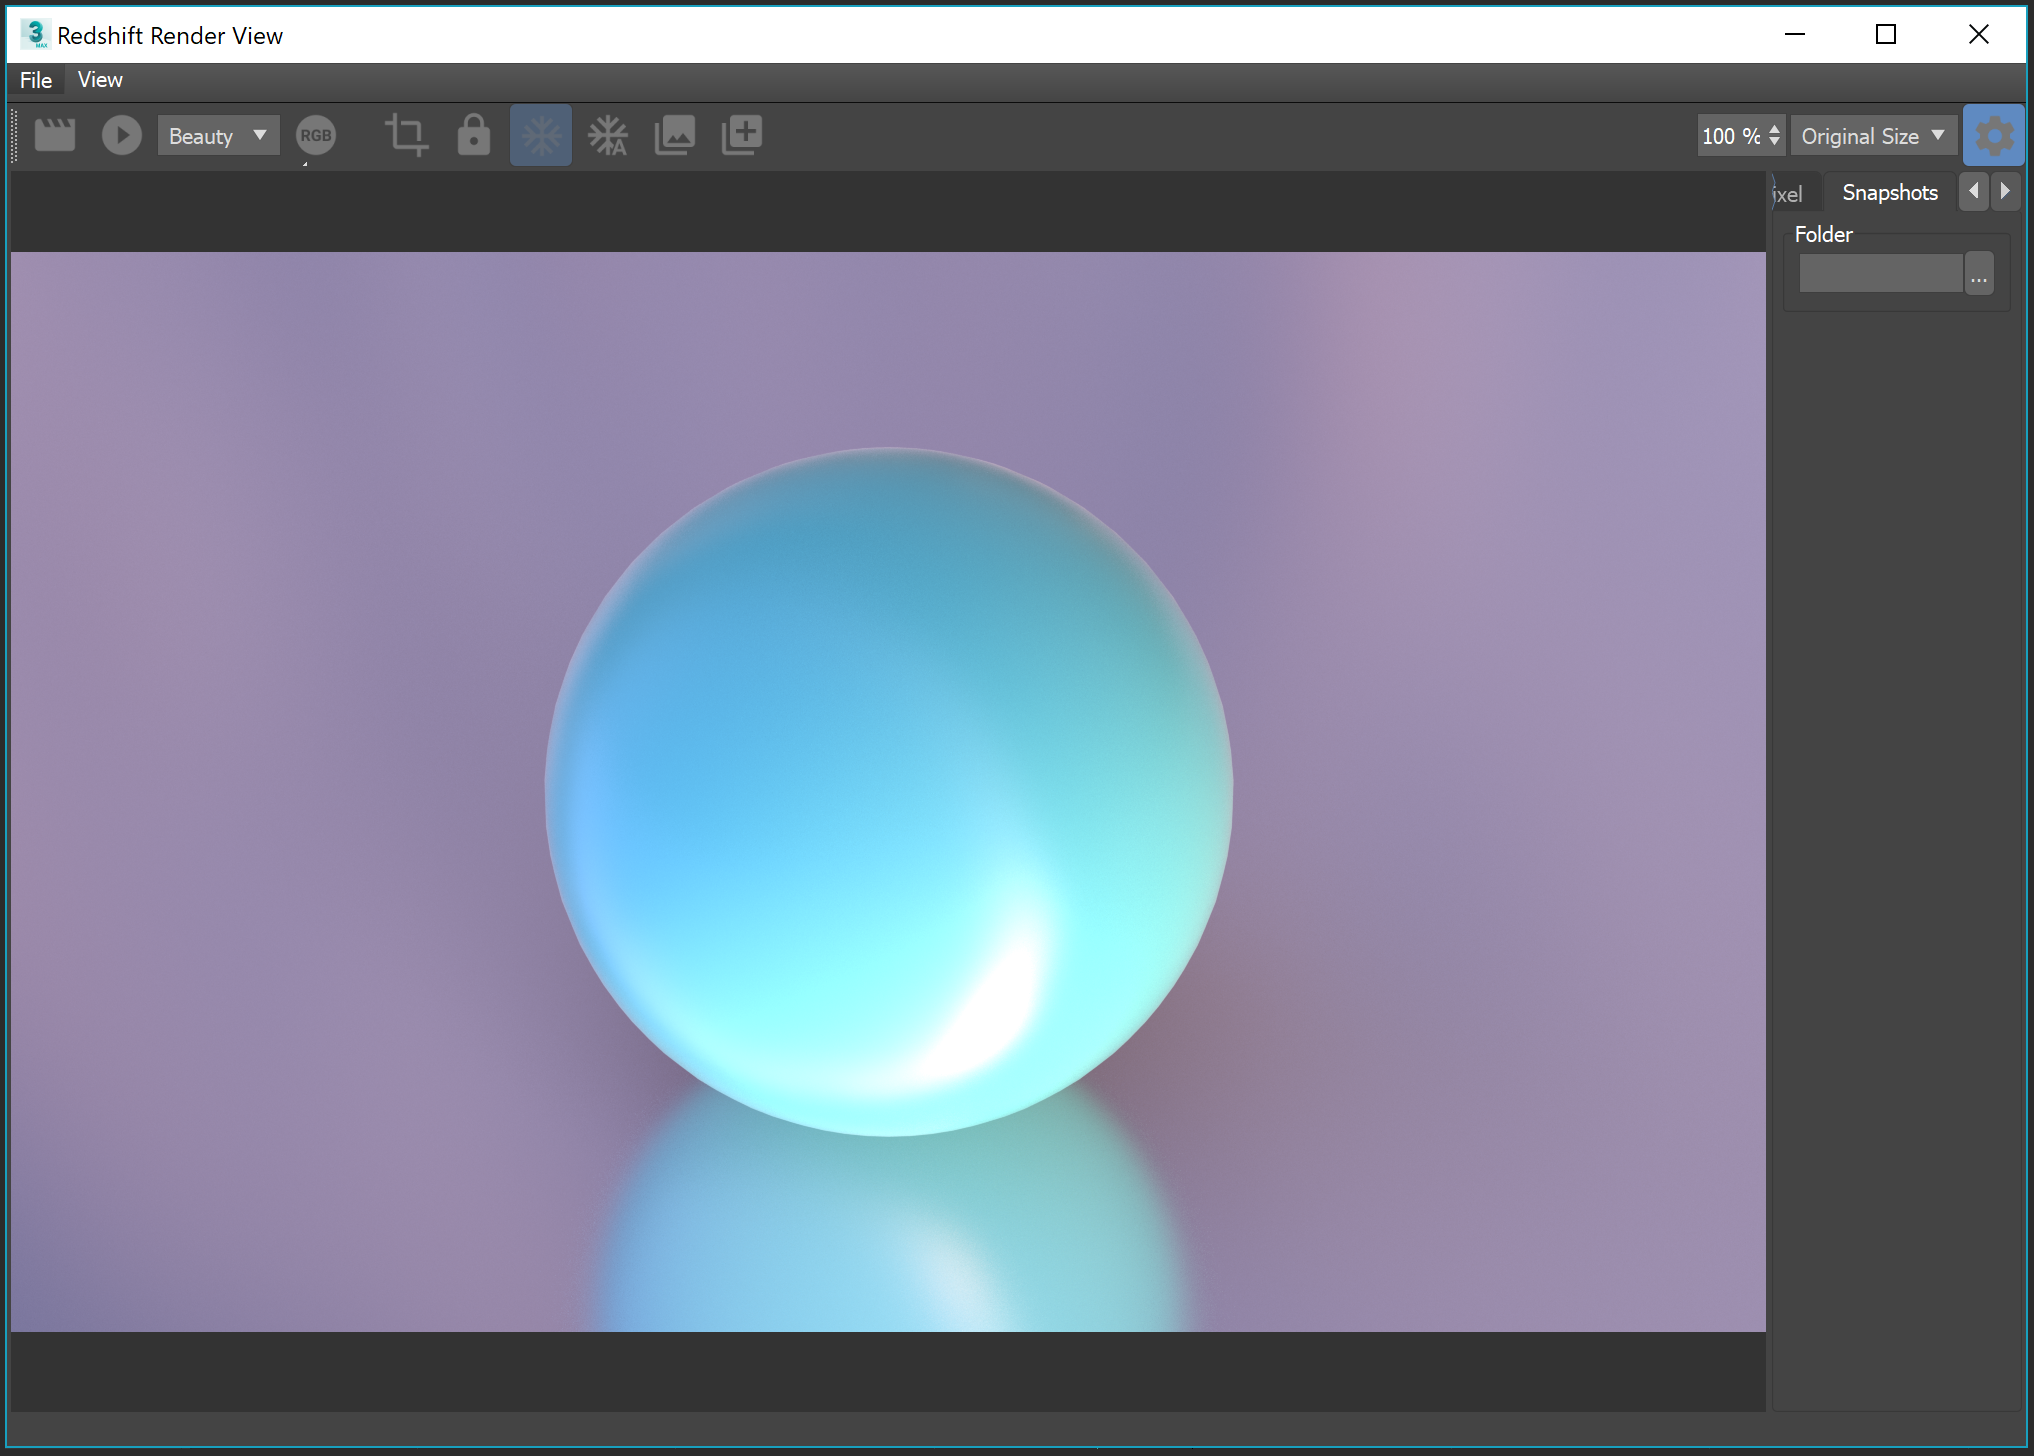Toggle the settings gear panel button
The image size is (2034, 1456).
coord(1994,135)
